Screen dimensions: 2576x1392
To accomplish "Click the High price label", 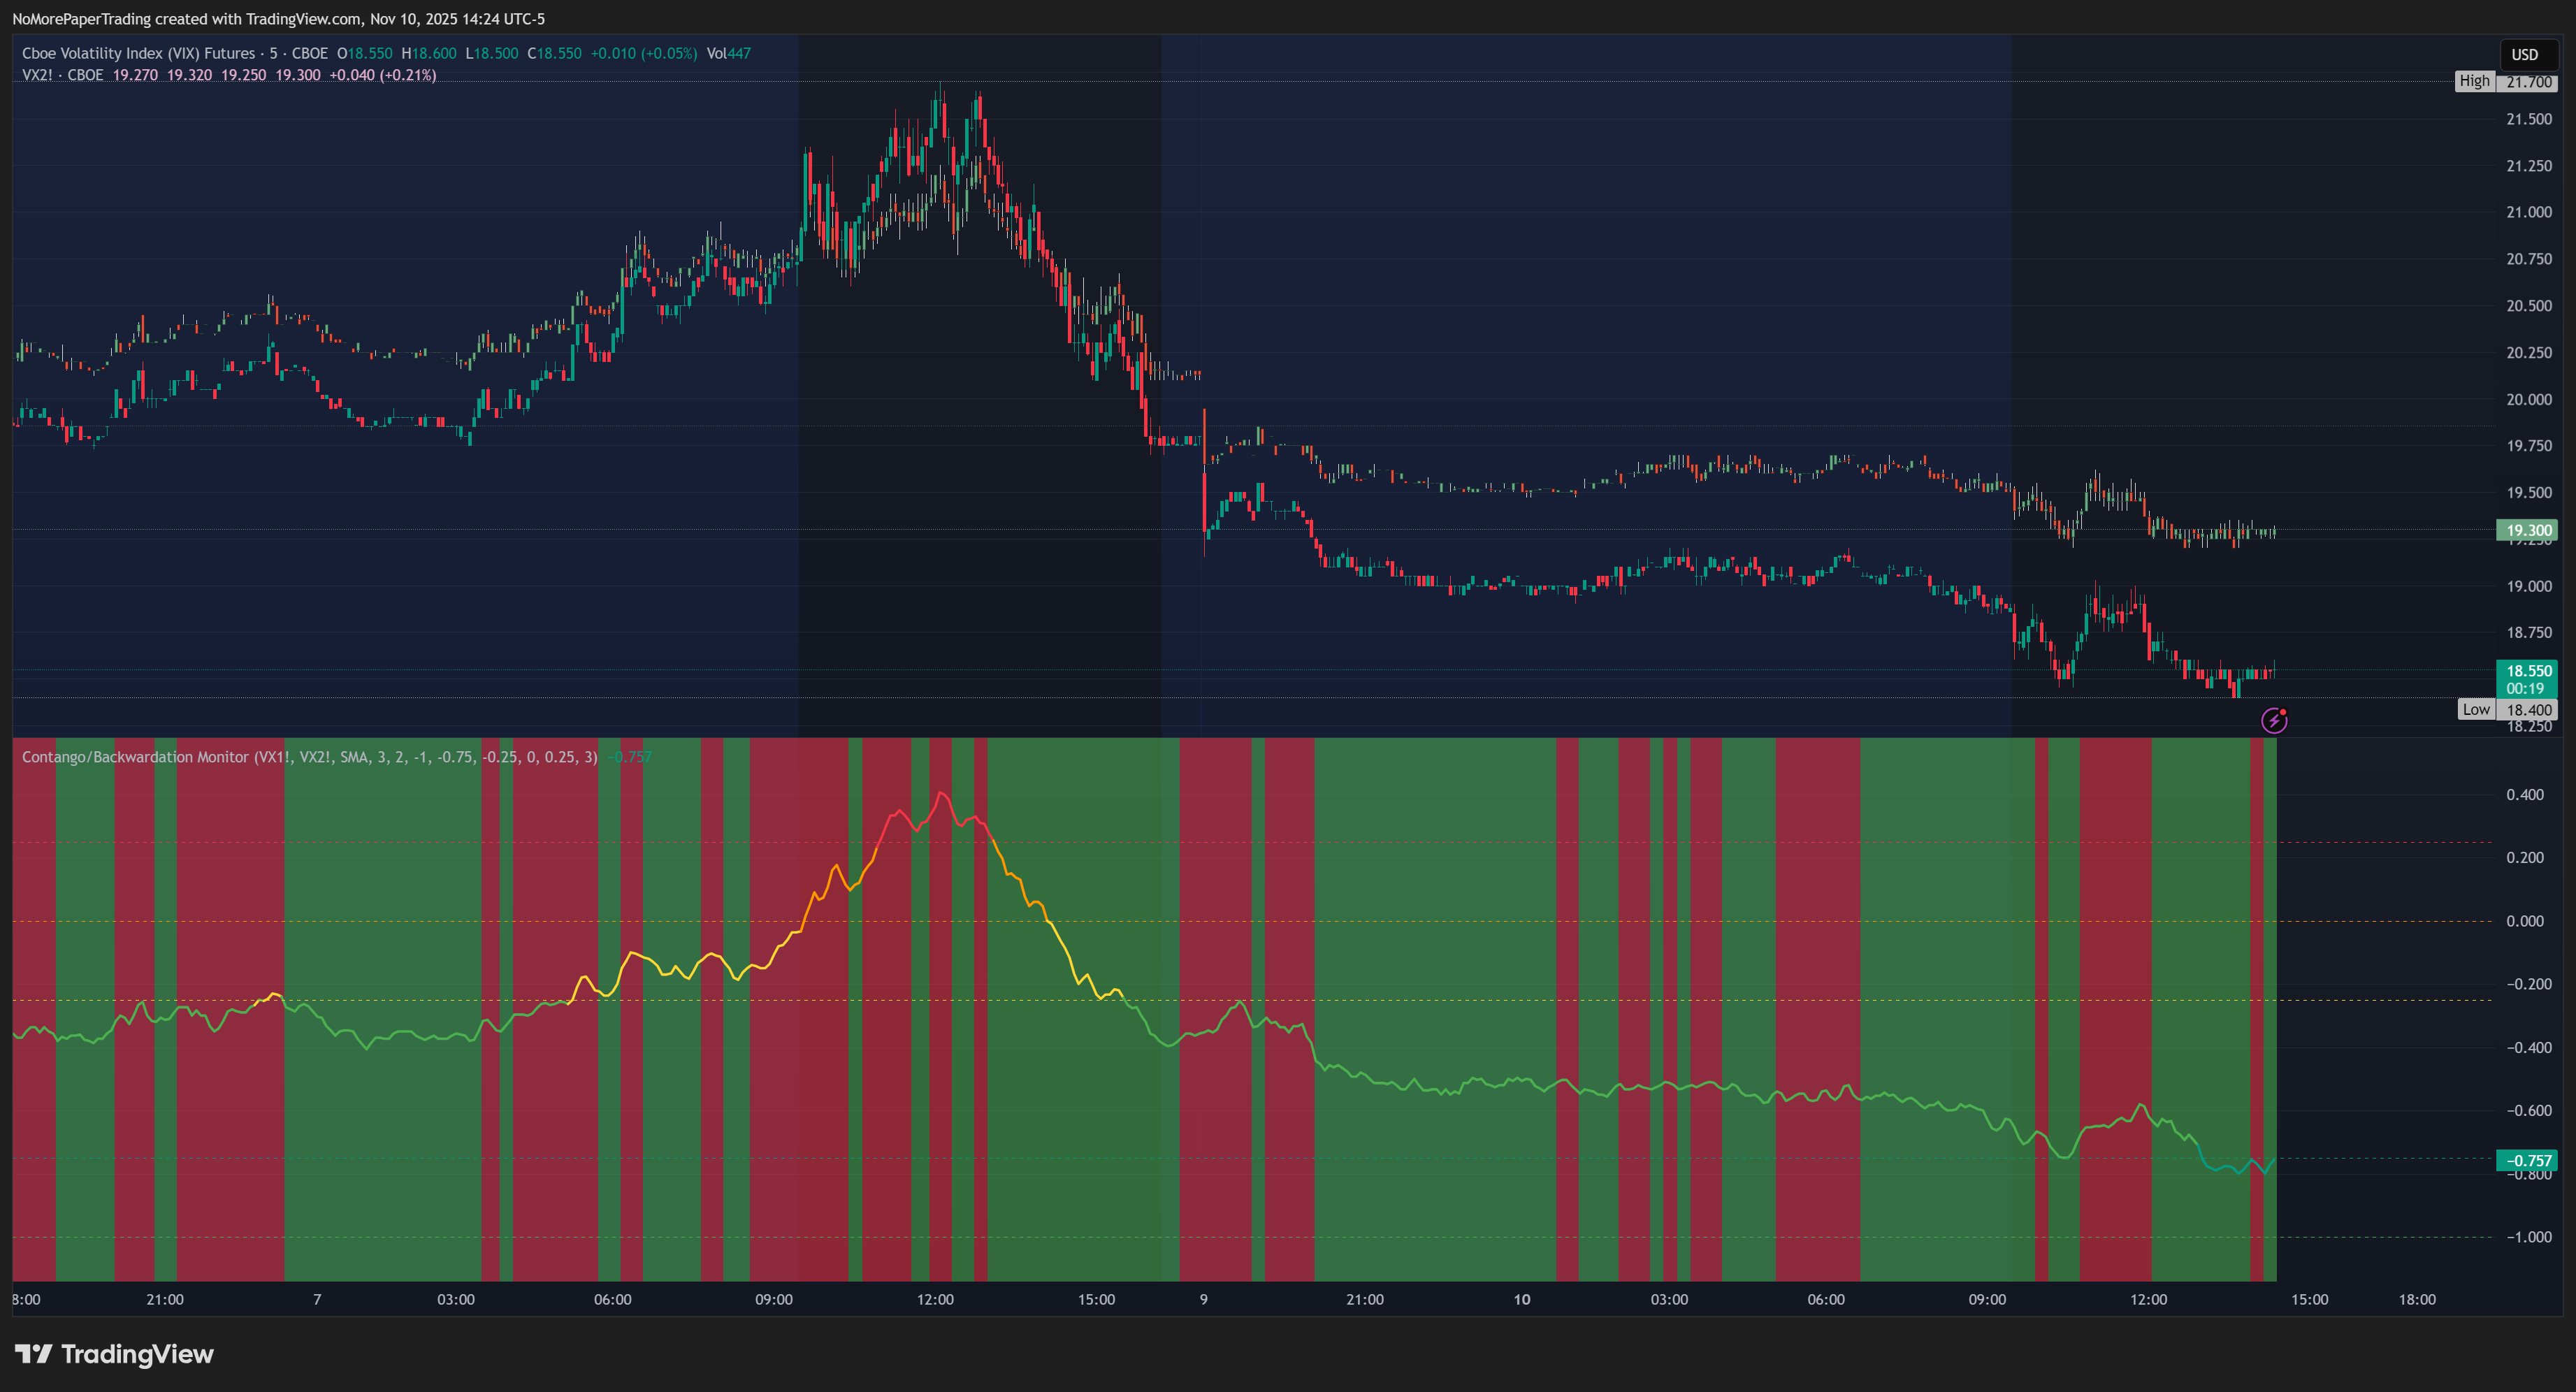I will pos(2475,81).
